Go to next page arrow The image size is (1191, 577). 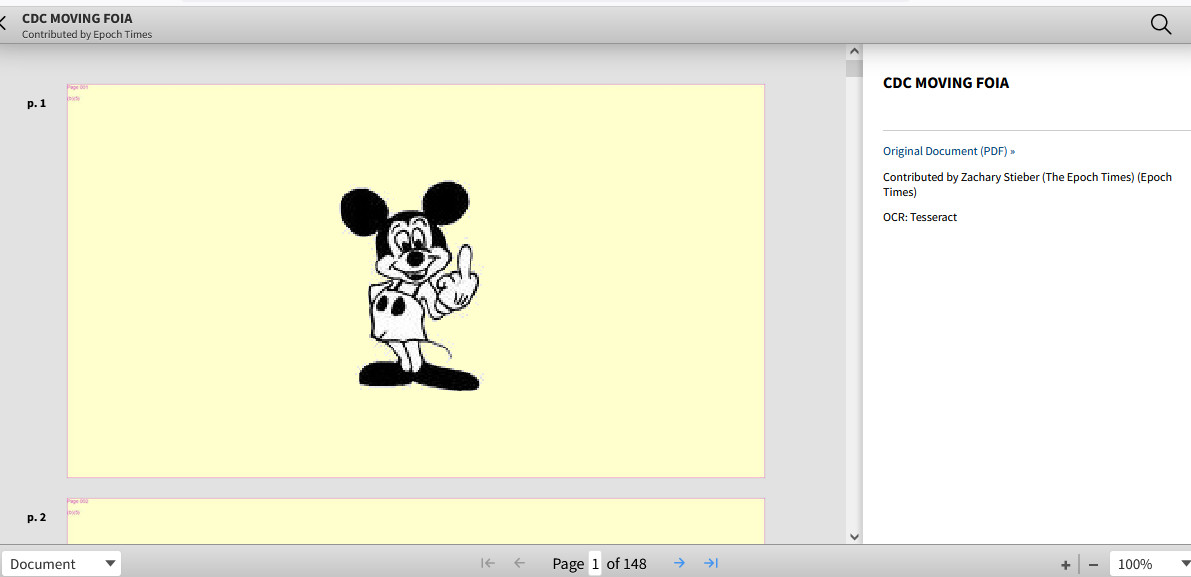680,563
